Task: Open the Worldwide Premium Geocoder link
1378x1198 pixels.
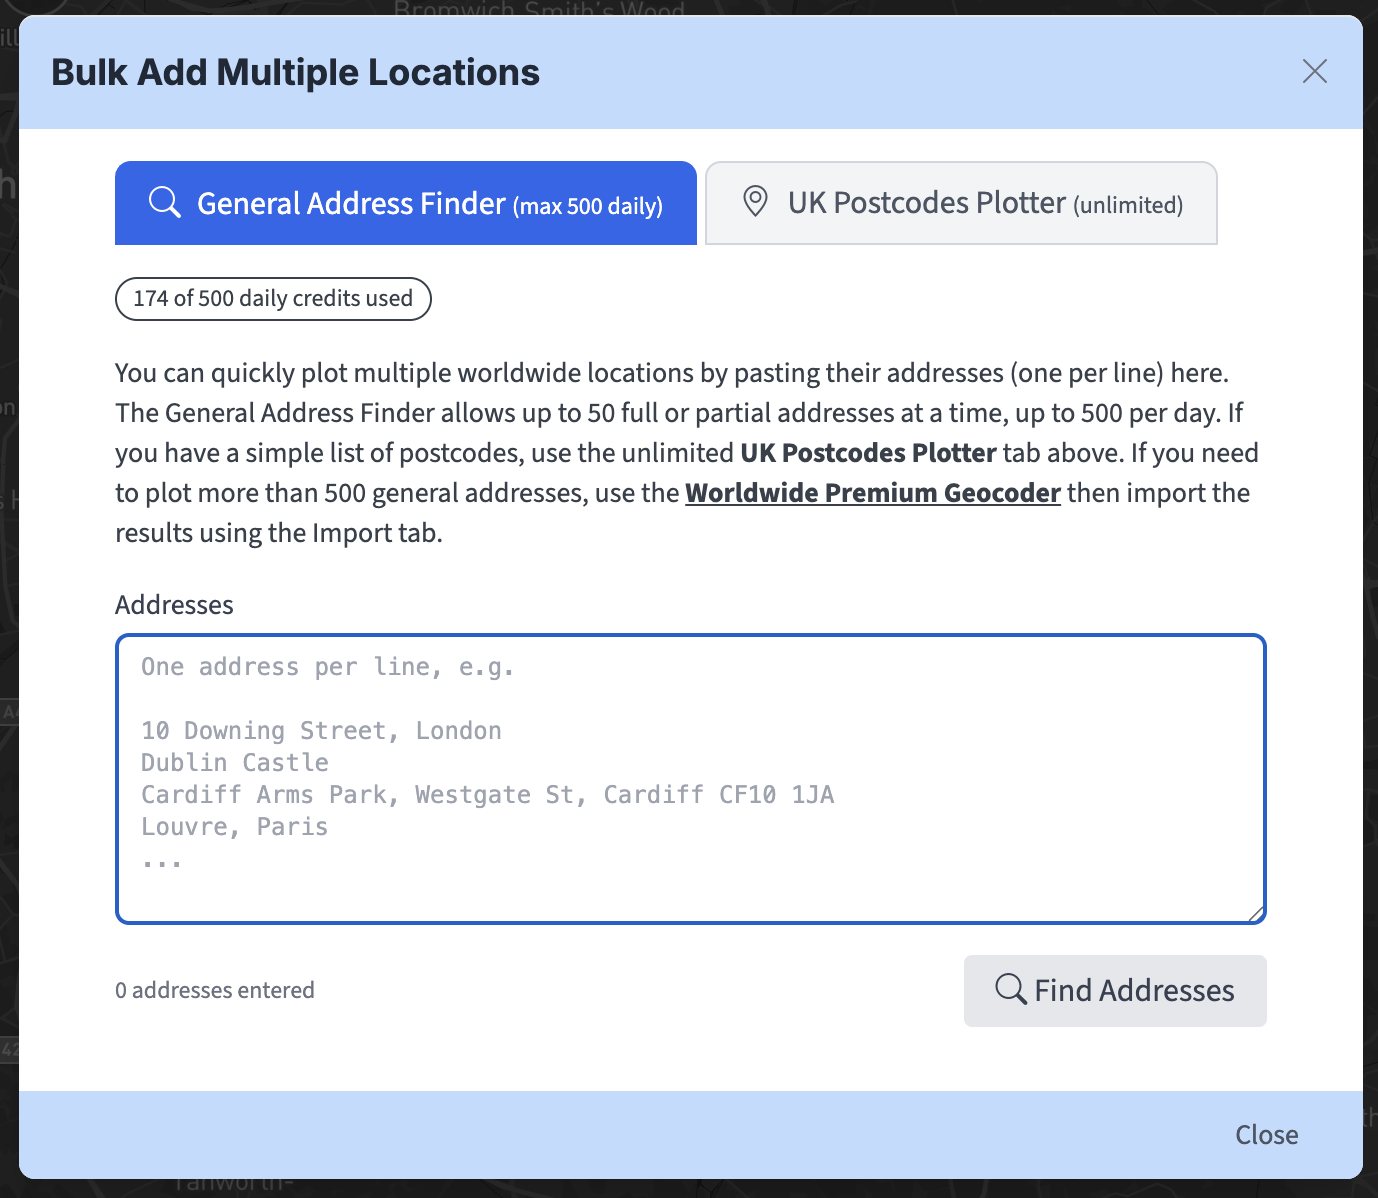Action: click(872, 493)
